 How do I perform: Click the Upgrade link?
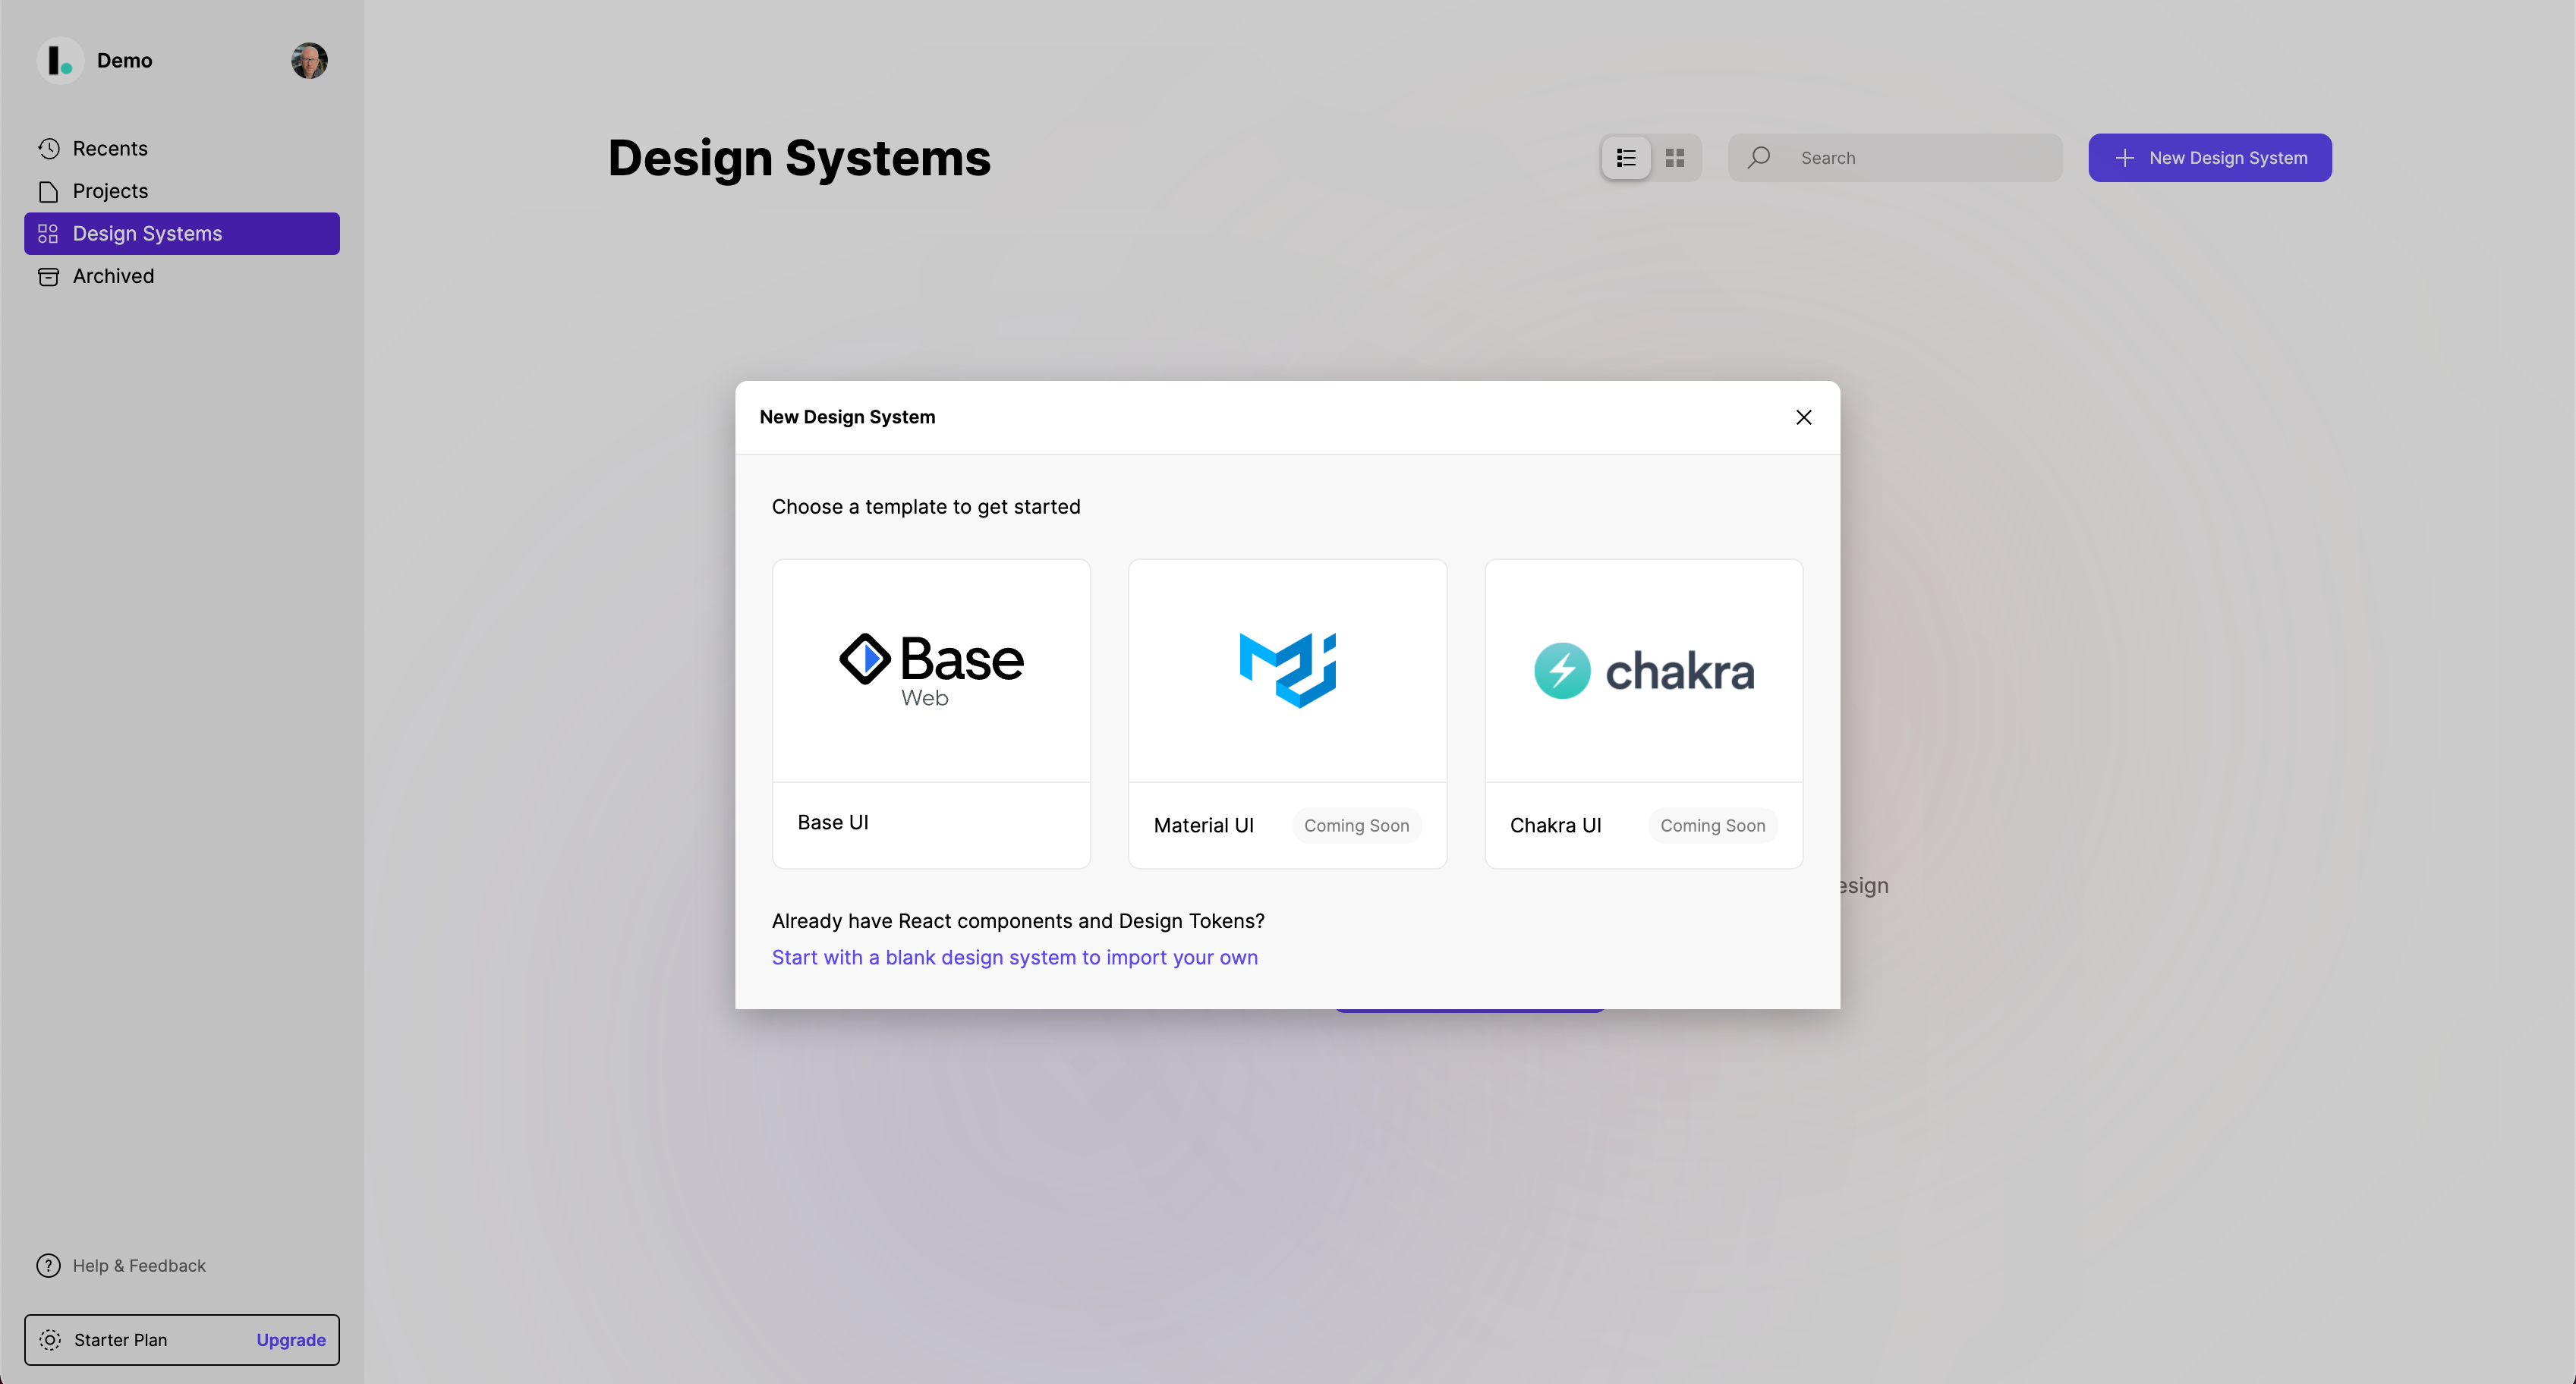click(291, 1339)
